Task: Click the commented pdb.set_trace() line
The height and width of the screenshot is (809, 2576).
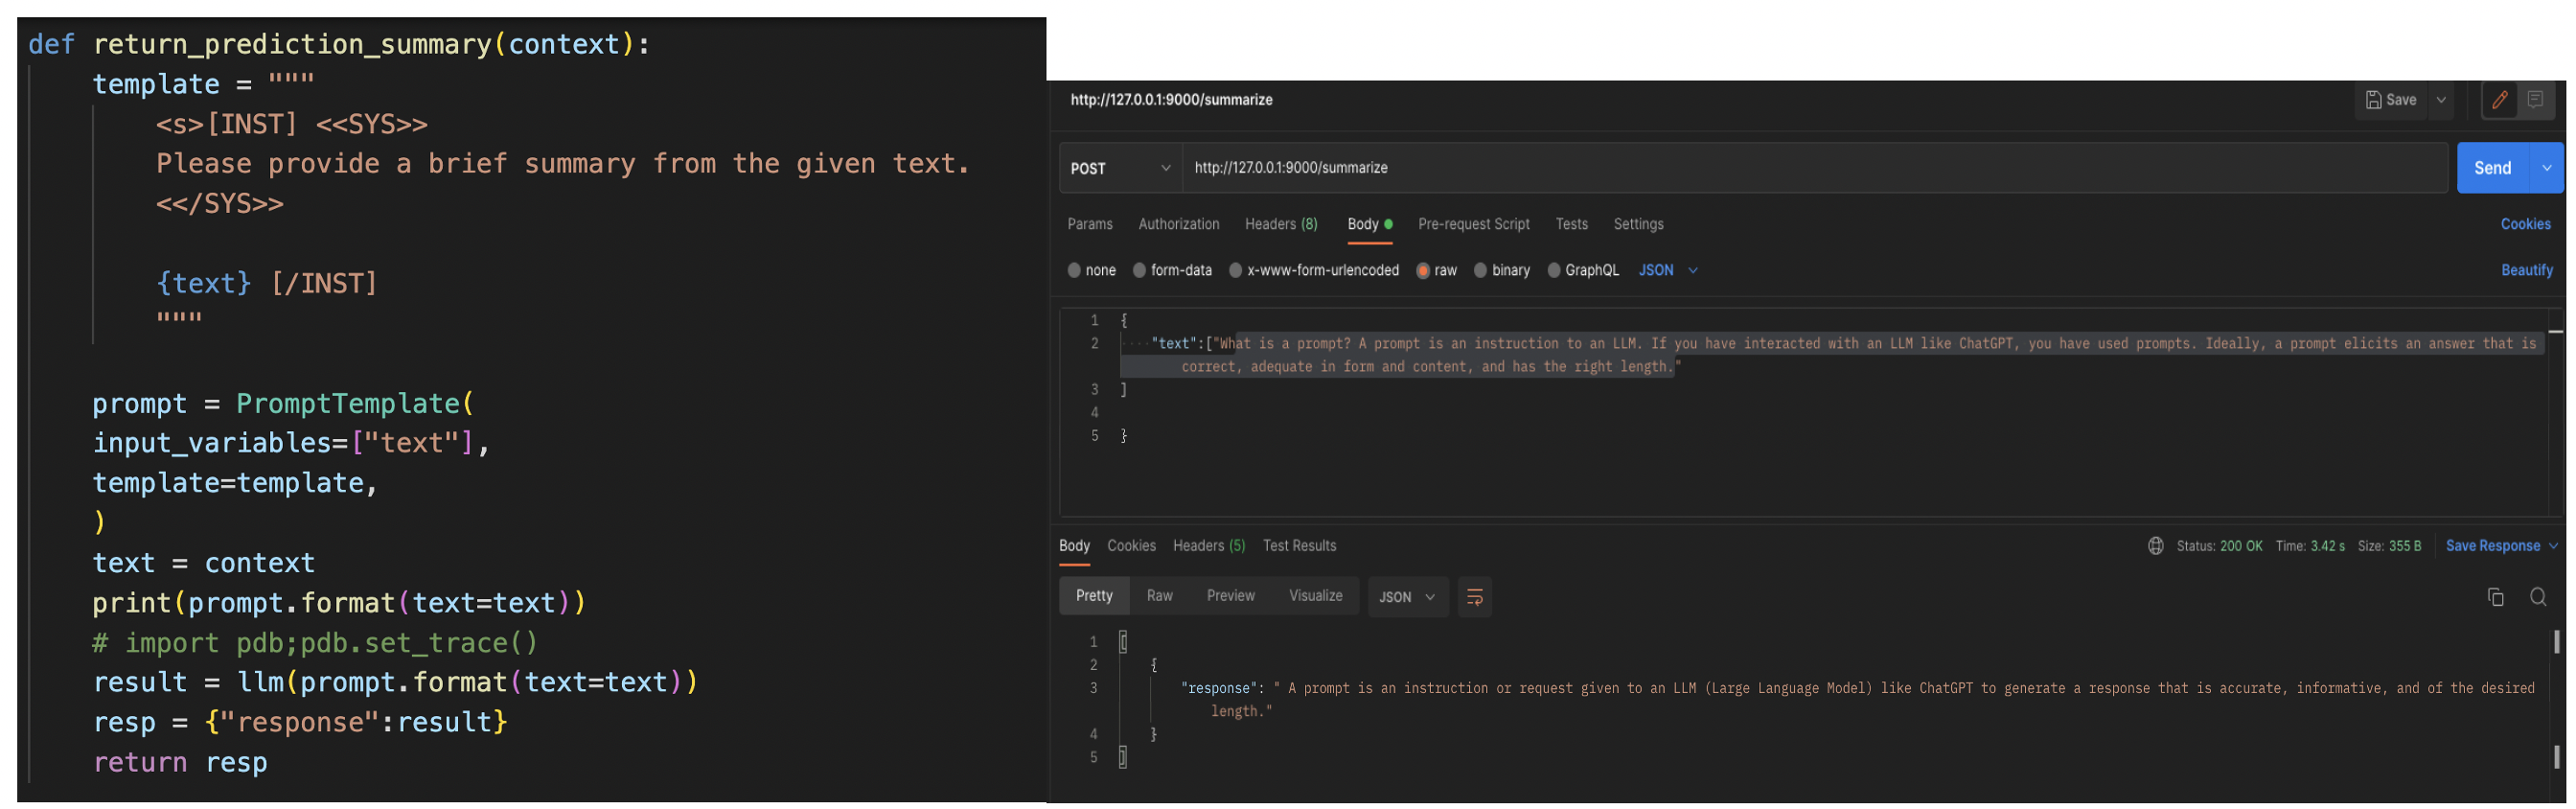Action: click(x=315, y=642)
